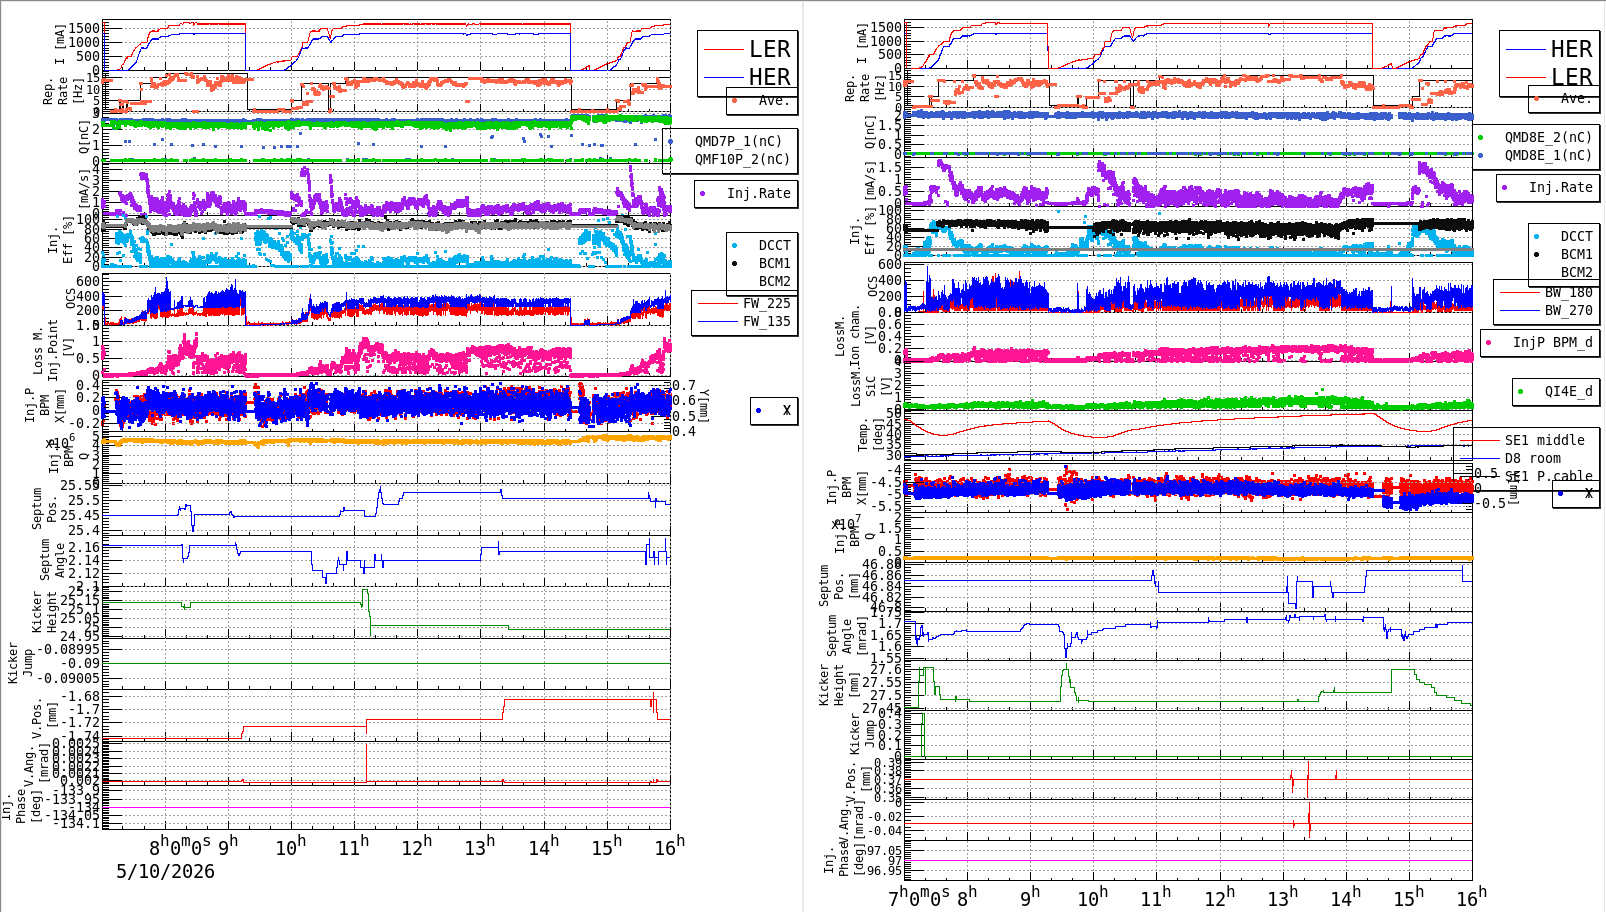Click the DCCT legend label in right panel
The height and width of the screenshot is (912, 1606).
[x=1576, y=237]
